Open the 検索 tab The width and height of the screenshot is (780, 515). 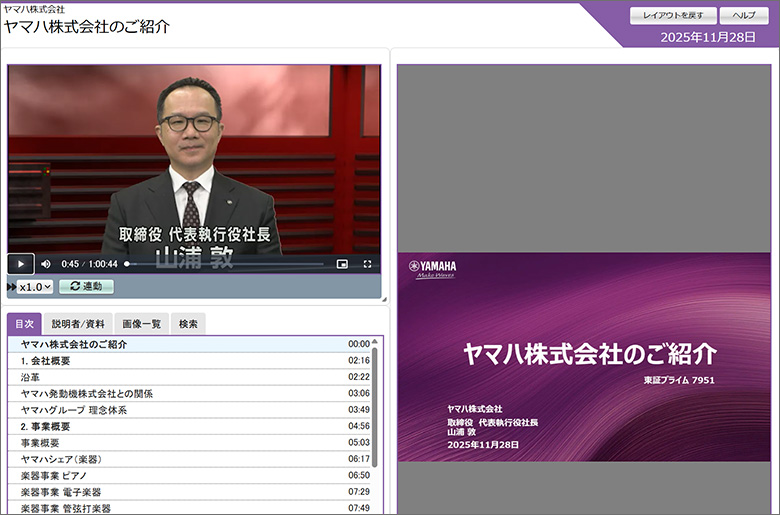pyautogui.click(x=188, y=324)
